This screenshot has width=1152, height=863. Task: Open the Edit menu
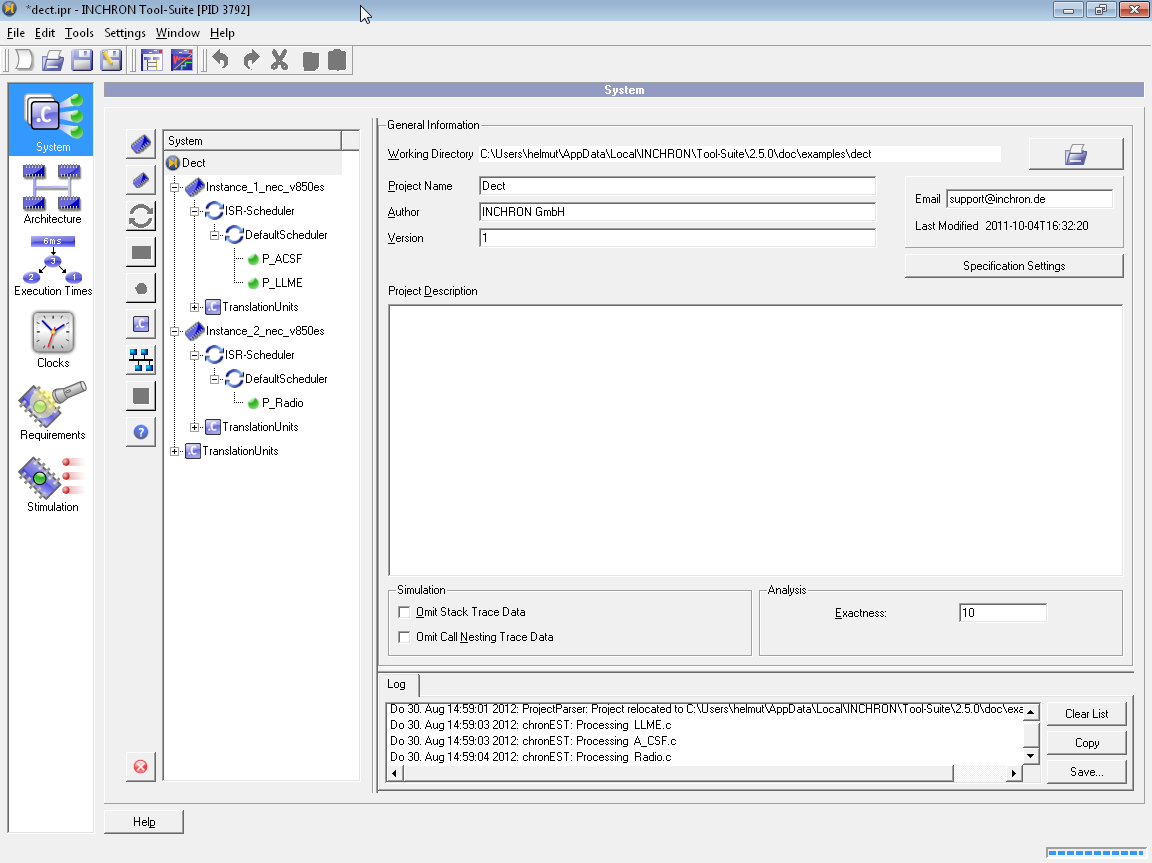pyautogui.click(x=45, y=33)
